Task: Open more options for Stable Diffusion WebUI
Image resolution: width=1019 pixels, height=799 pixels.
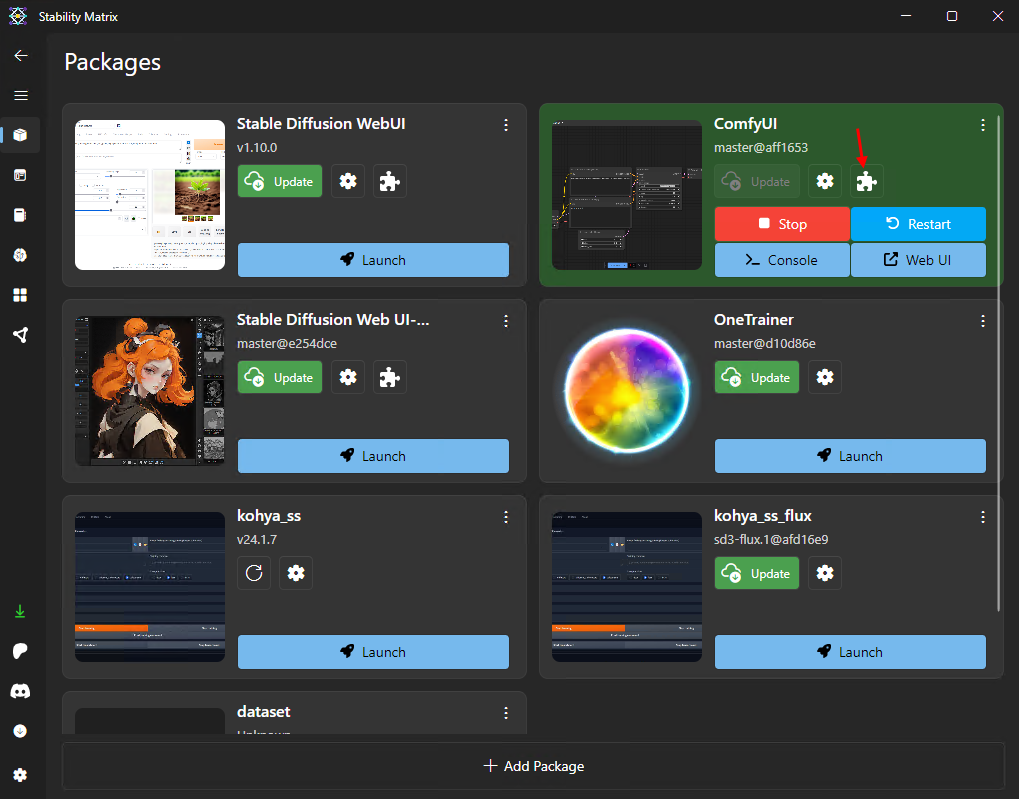Action: tap(506, 125)
